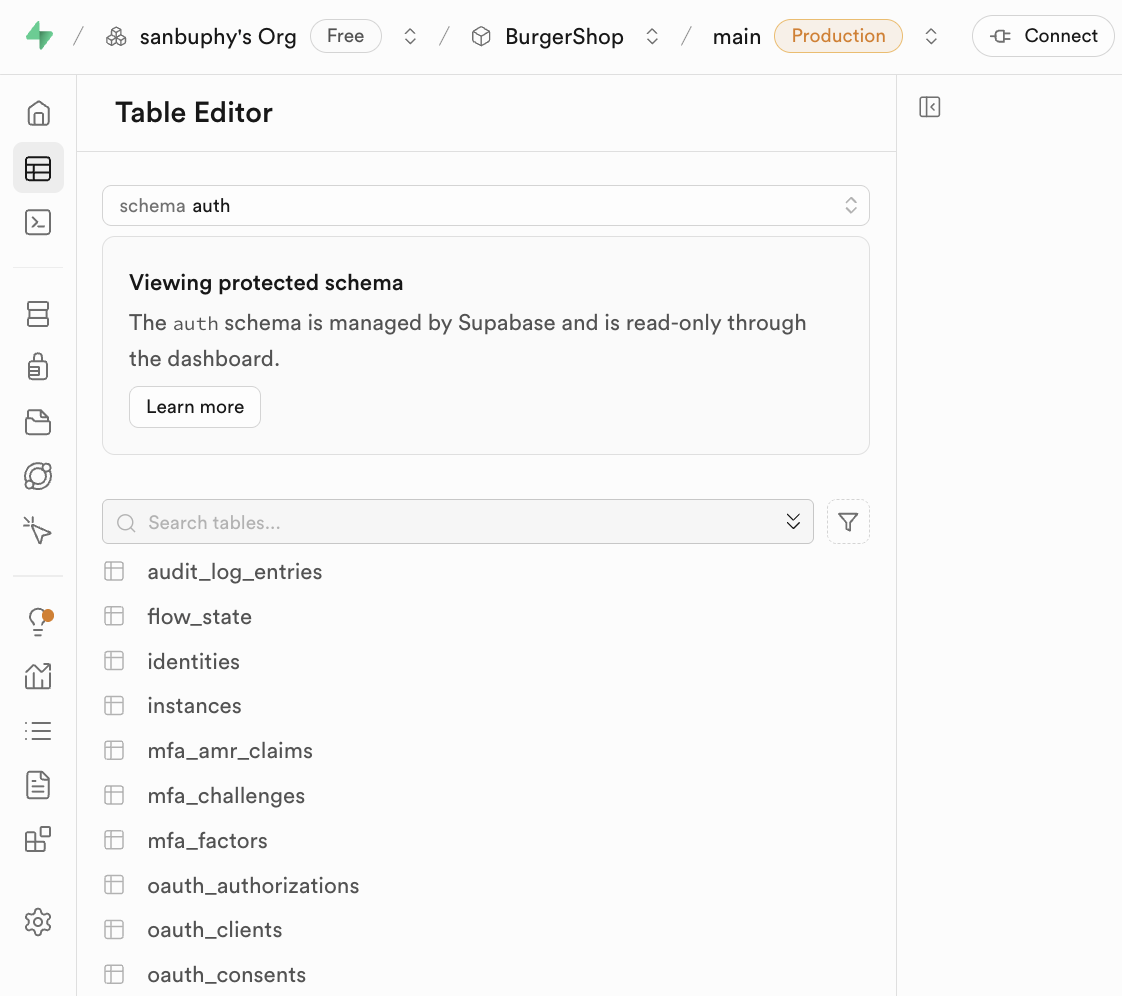Select the mfa_factors table

pyautogui.click(x=207, y=841)
